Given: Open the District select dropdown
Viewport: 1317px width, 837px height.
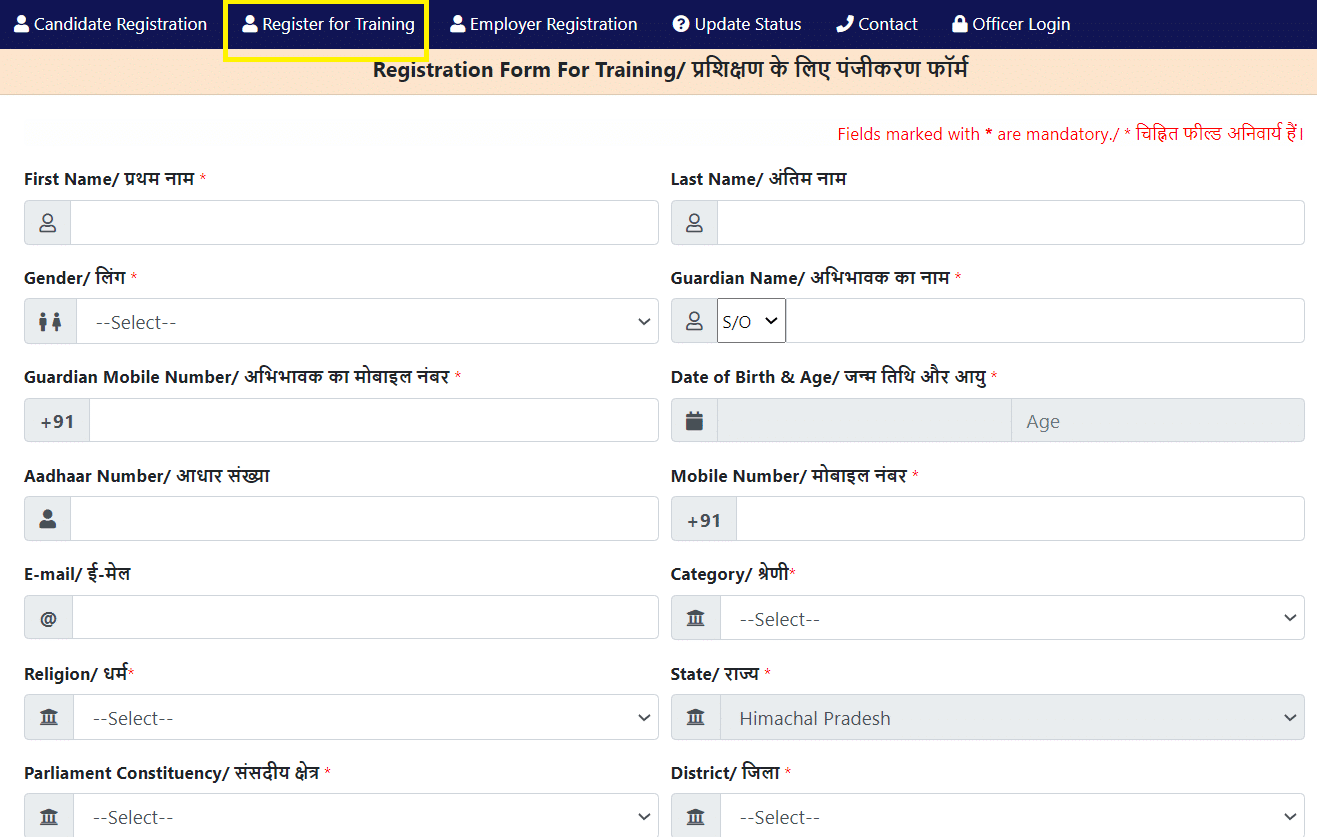Looking at the screenshot, I should (1011, 817).
